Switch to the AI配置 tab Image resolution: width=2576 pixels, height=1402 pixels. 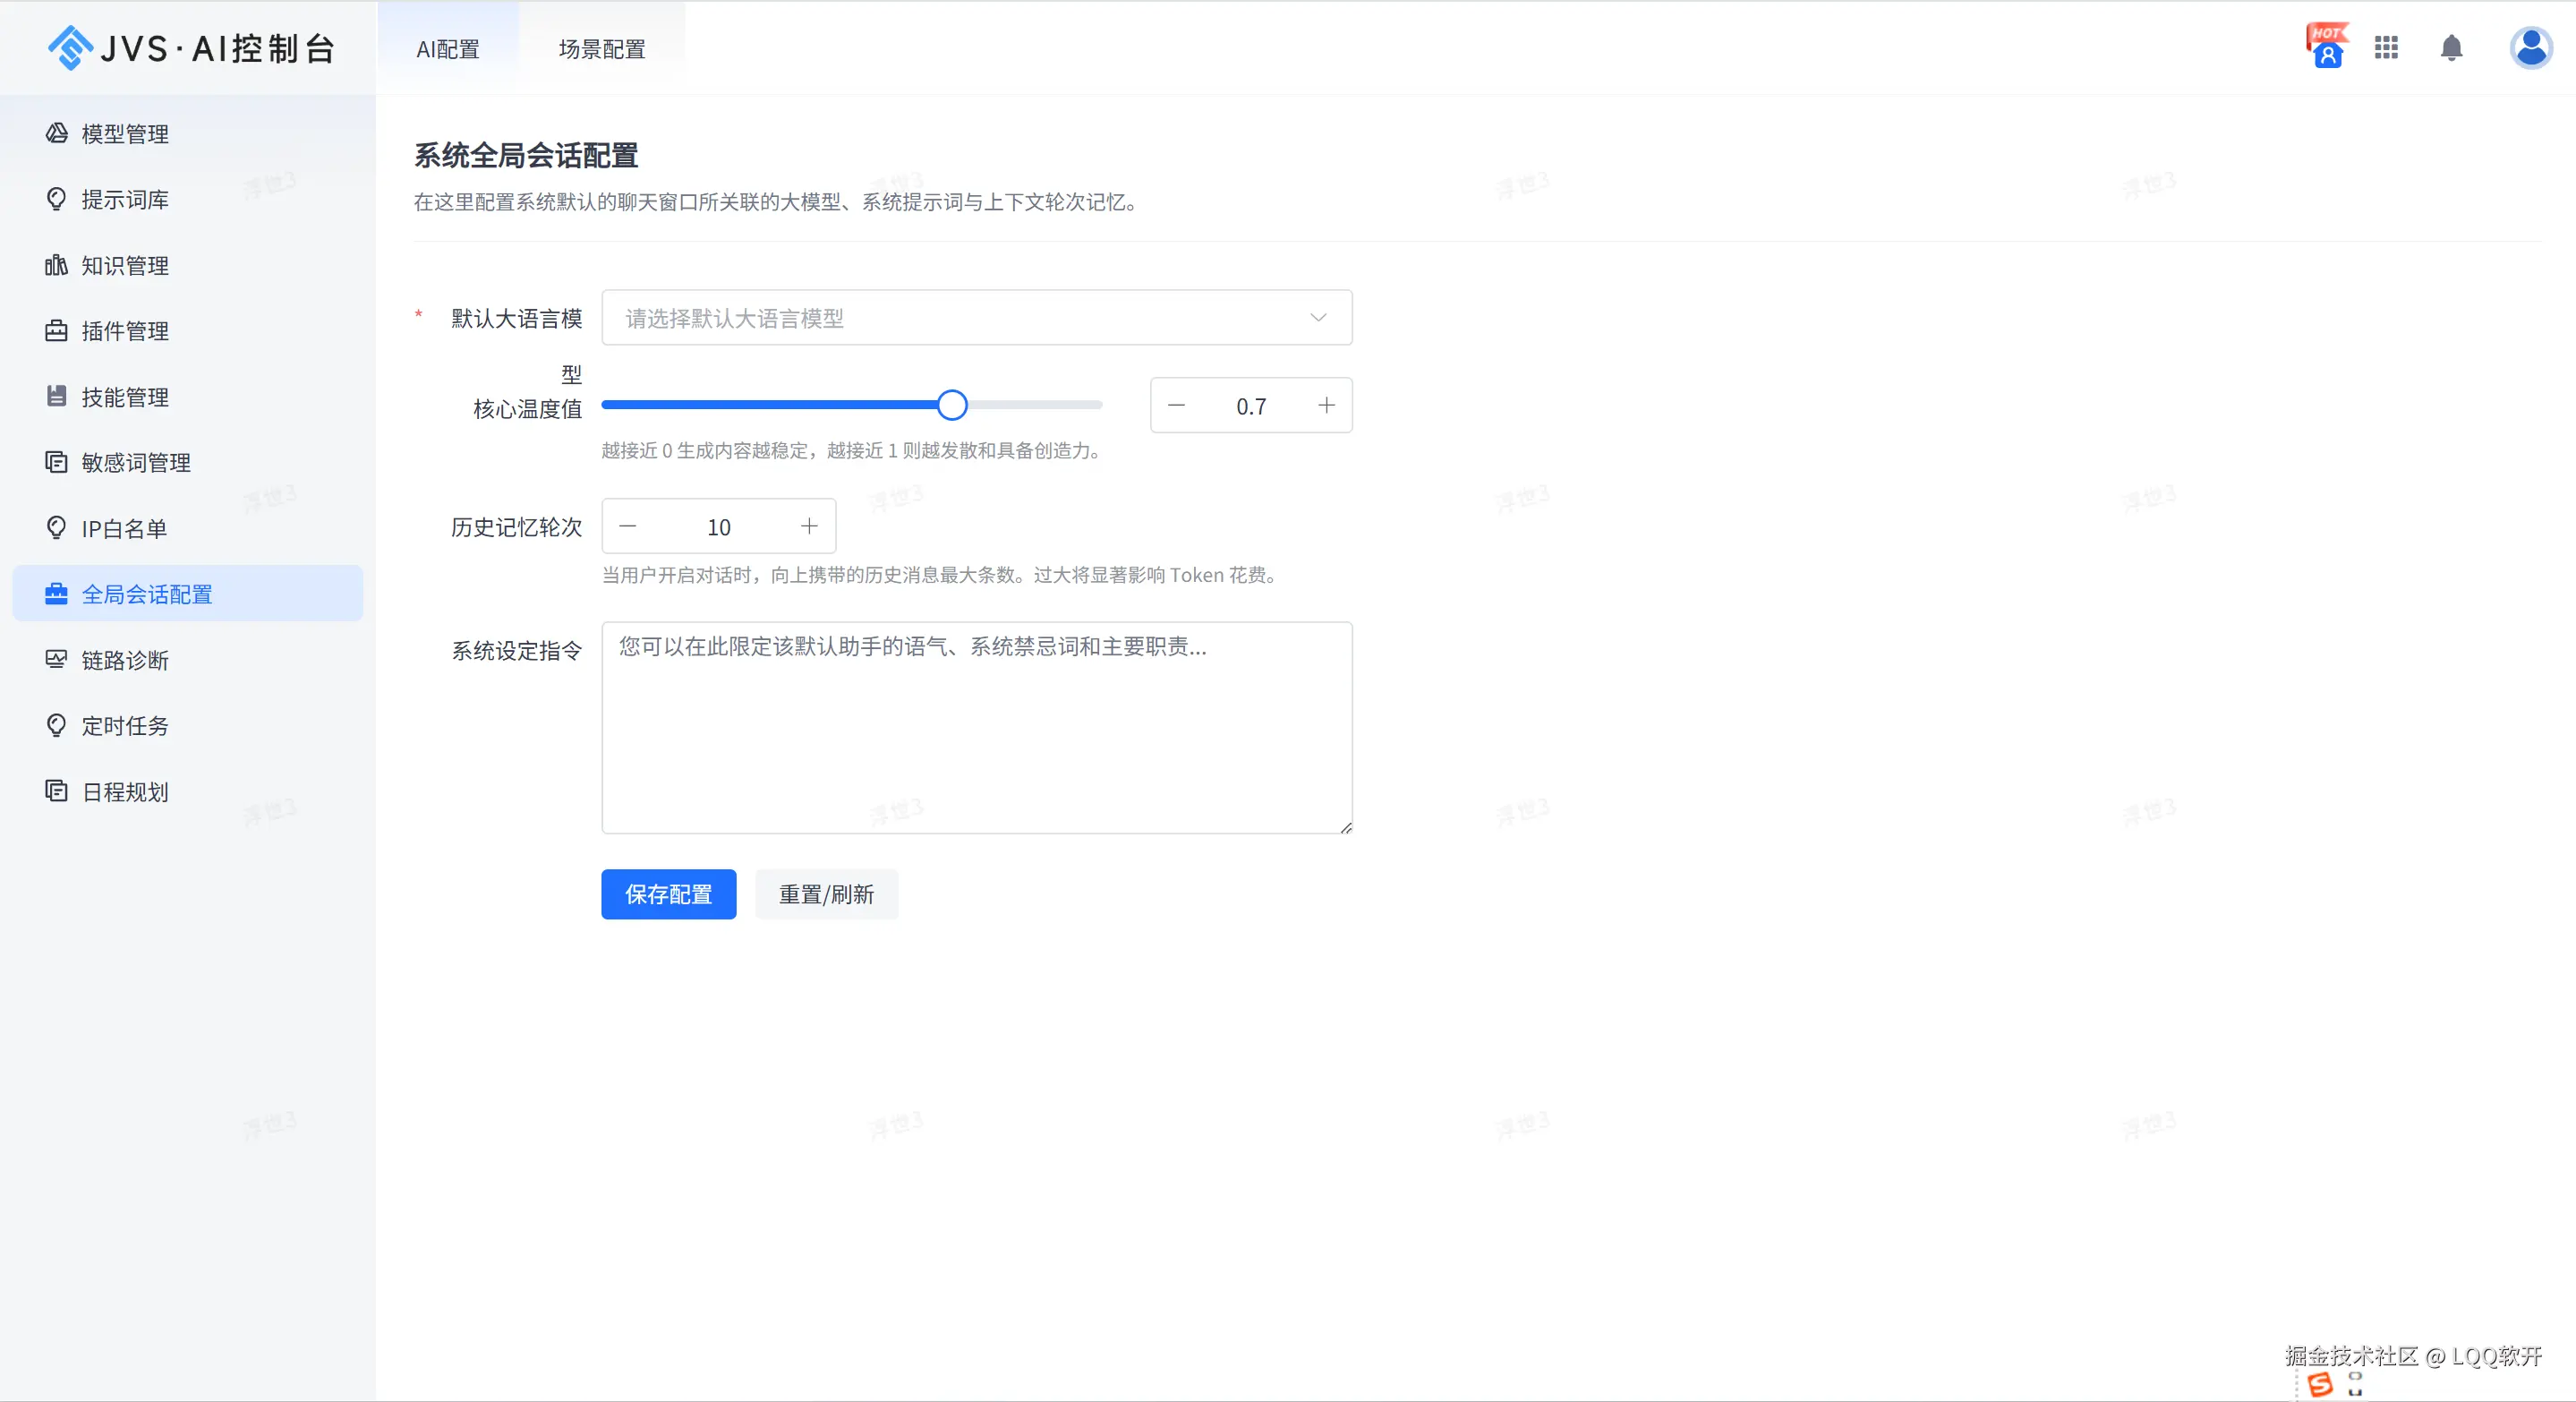tap(448, 49)
